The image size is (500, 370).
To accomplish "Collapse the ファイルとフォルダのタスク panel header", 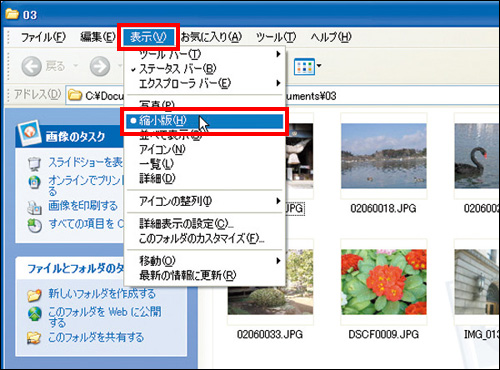I will click(70, 268).
